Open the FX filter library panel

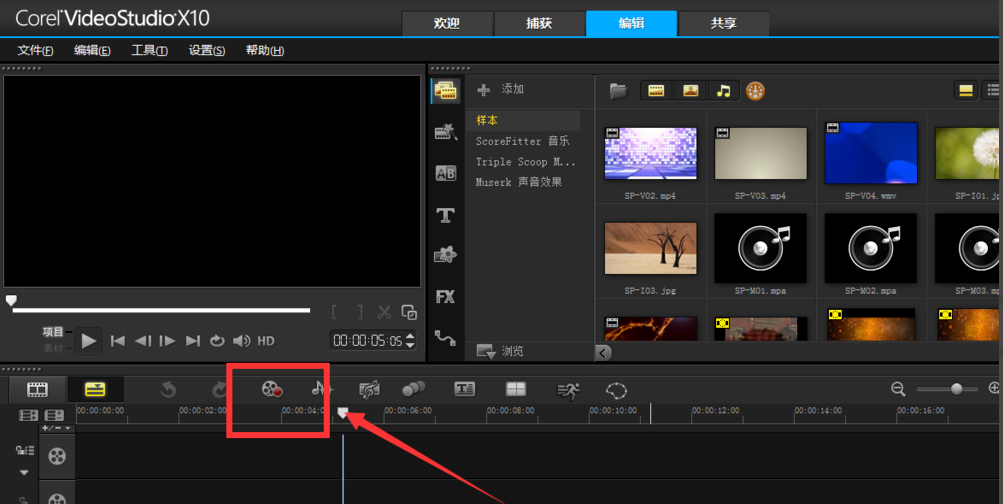click(445, 297)
